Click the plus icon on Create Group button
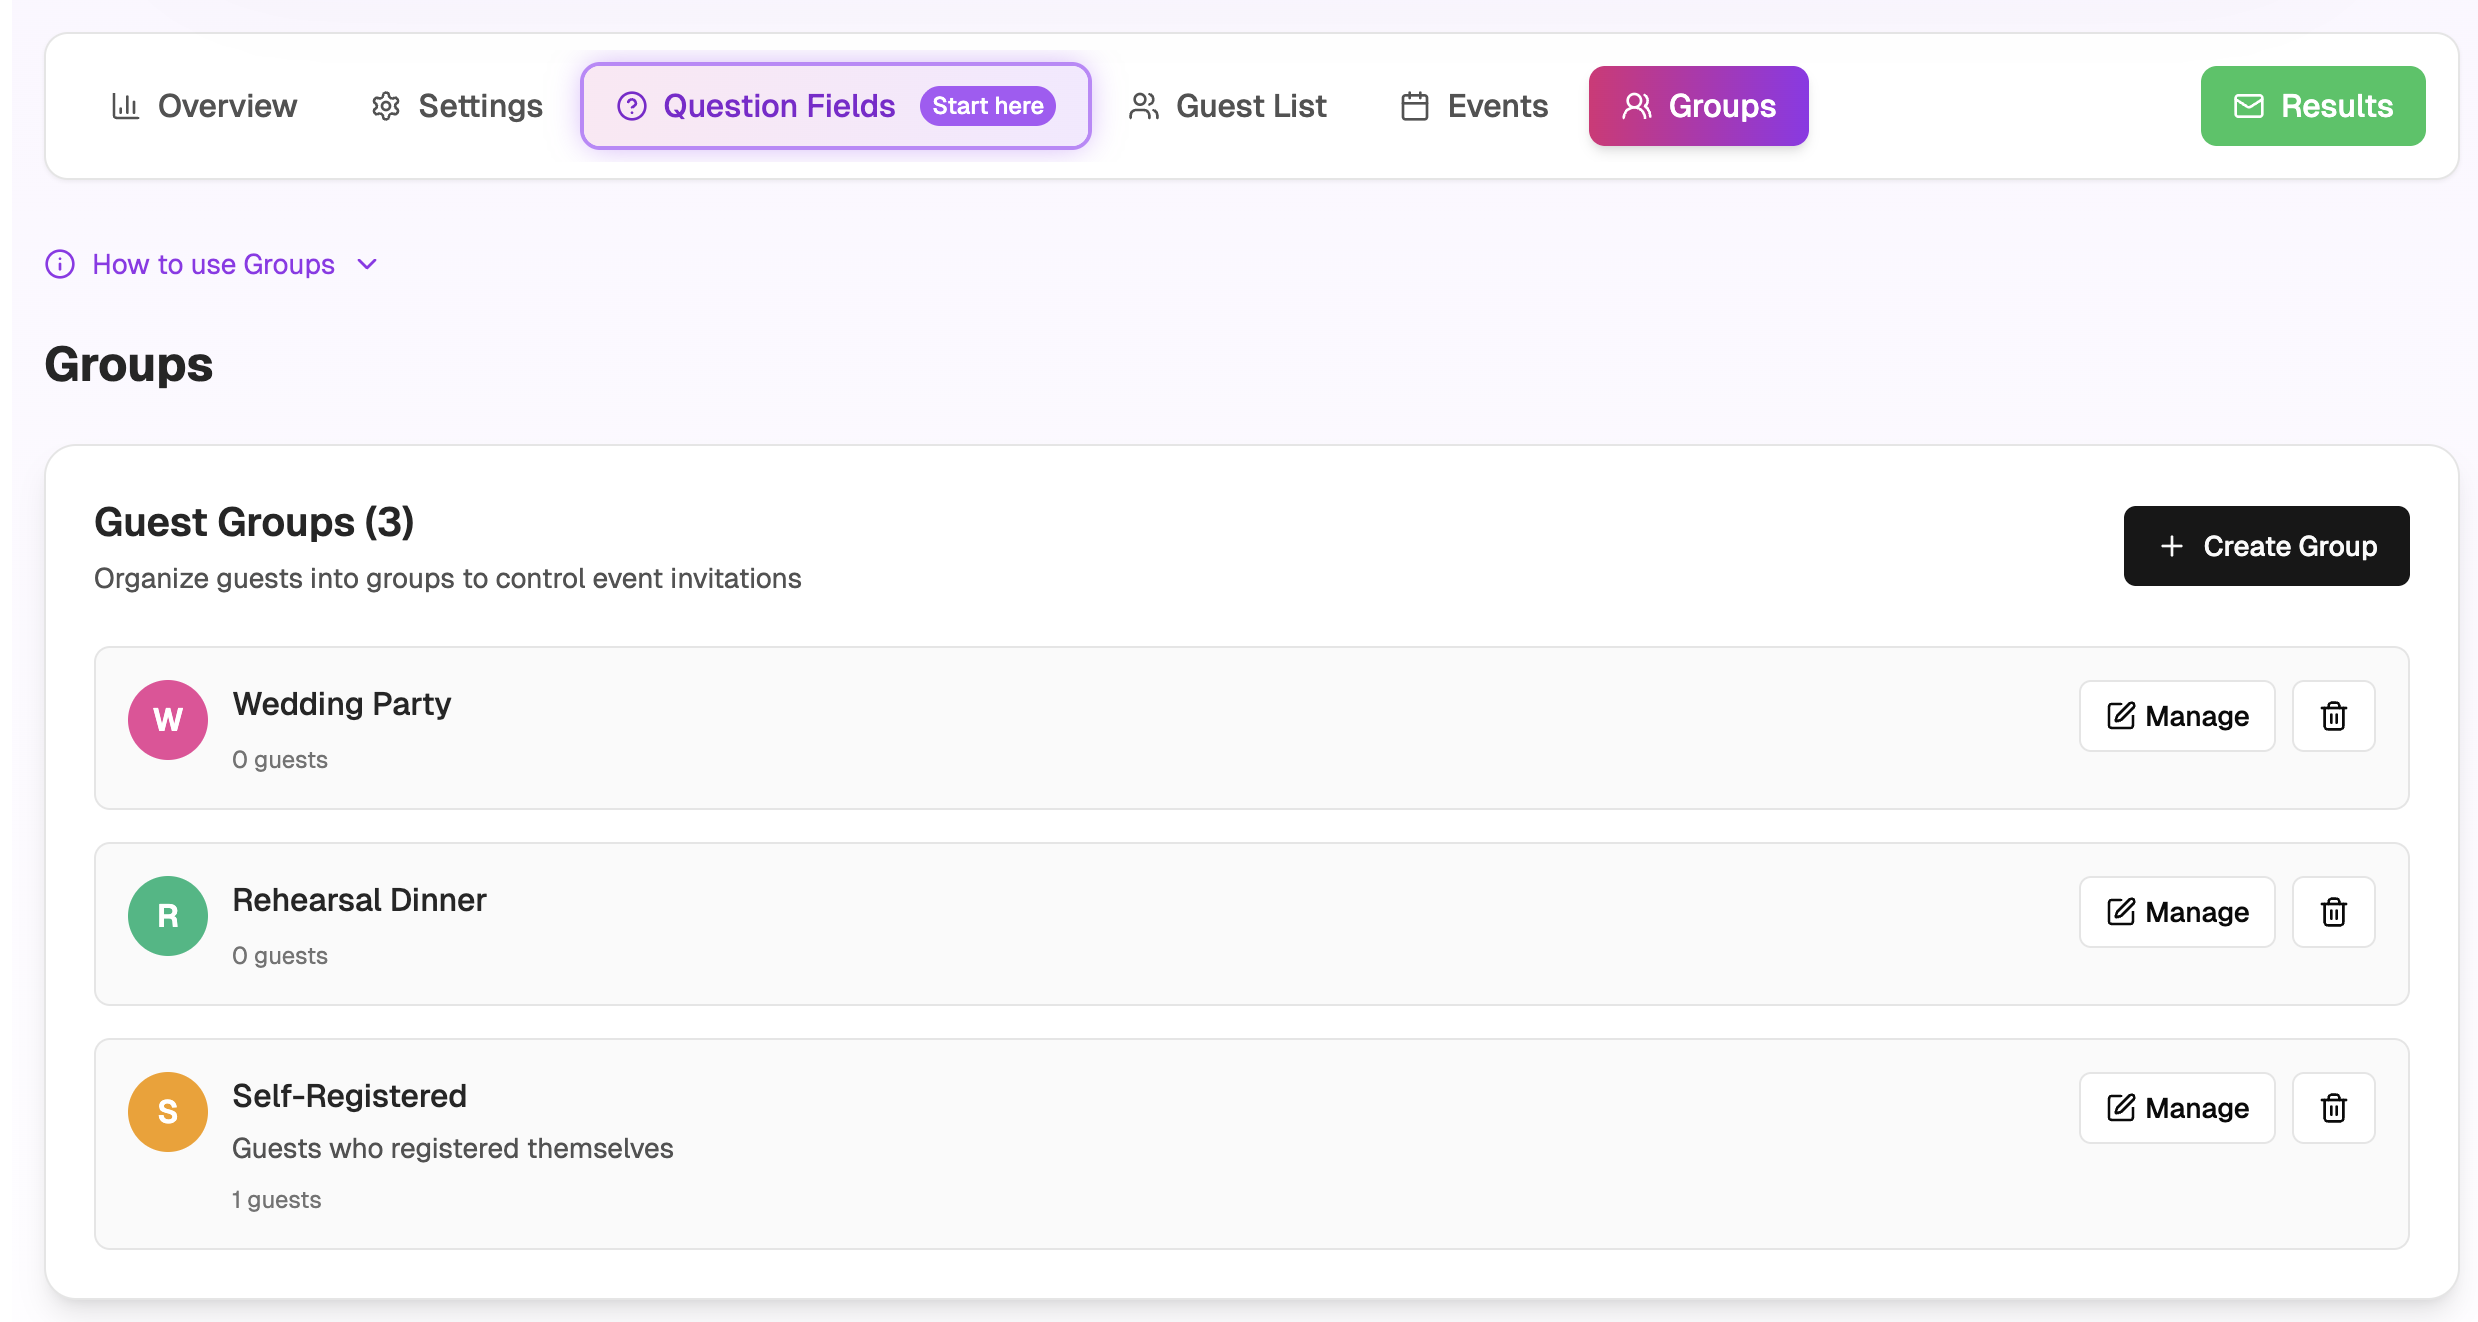2478x1322 pixels. (x=2171, y=546)
